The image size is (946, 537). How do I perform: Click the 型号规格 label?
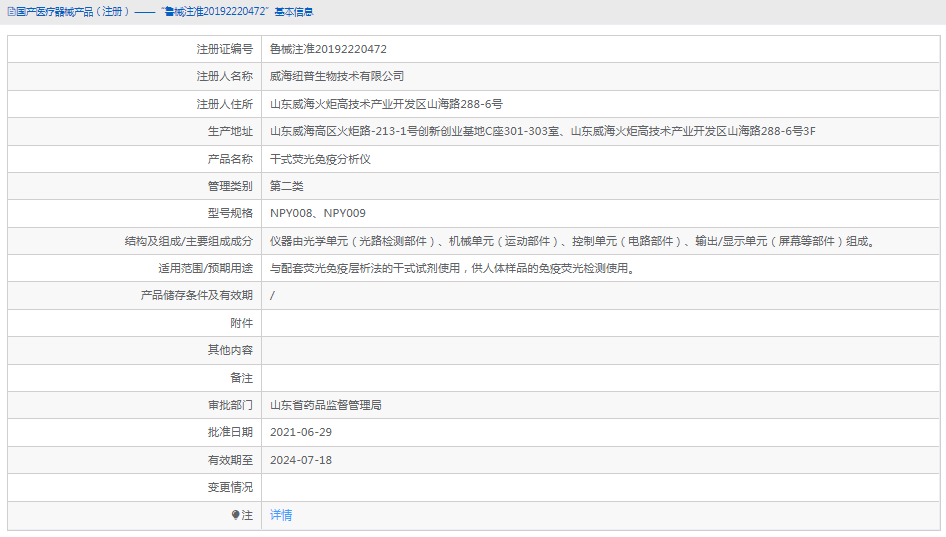[230, 214]
